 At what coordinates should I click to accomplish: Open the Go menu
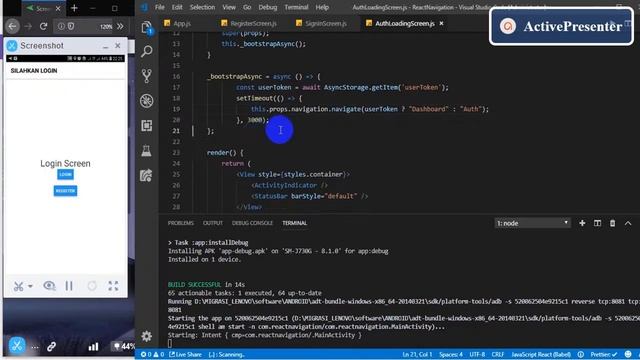247,7
